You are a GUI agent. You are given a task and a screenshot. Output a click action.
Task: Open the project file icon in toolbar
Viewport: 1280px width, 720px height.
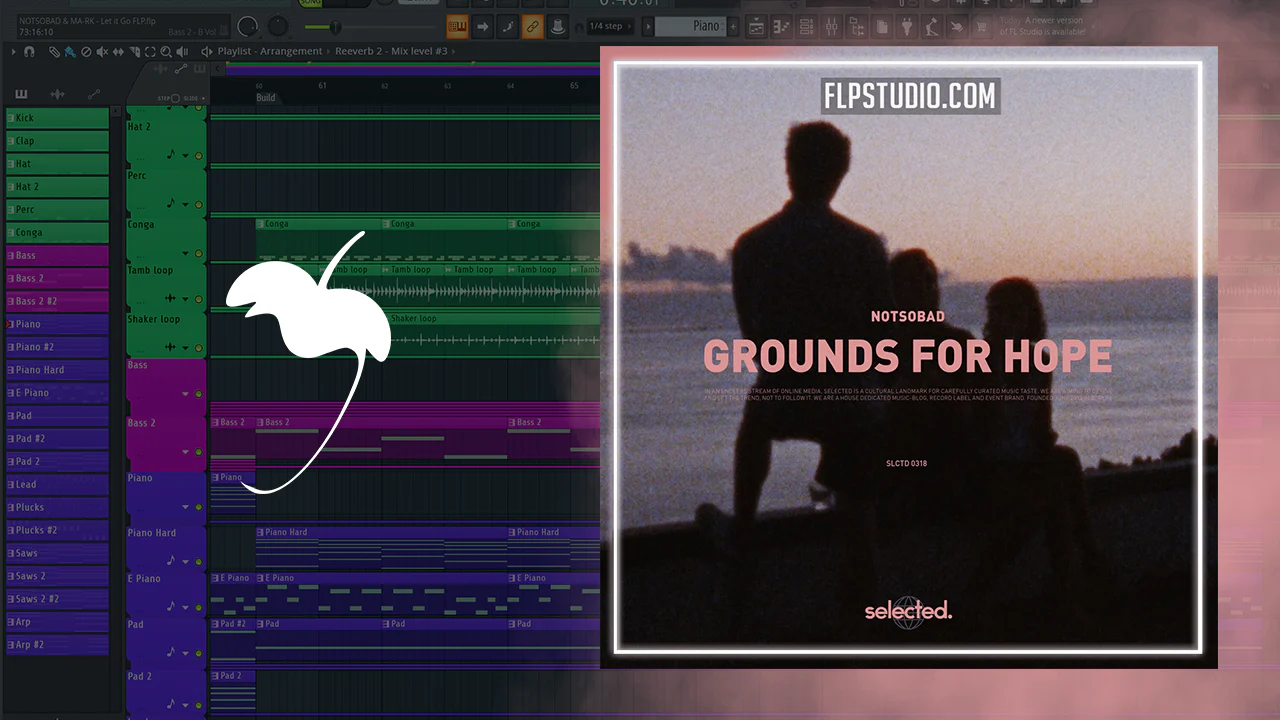tap(881, 26)
